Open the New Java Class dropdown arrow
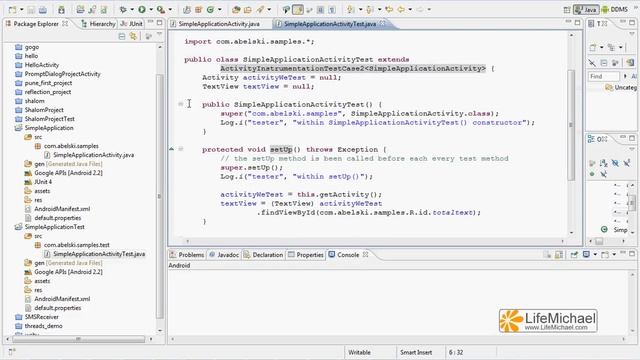Screen dimensions: 640x360 (x=220, y=9)
